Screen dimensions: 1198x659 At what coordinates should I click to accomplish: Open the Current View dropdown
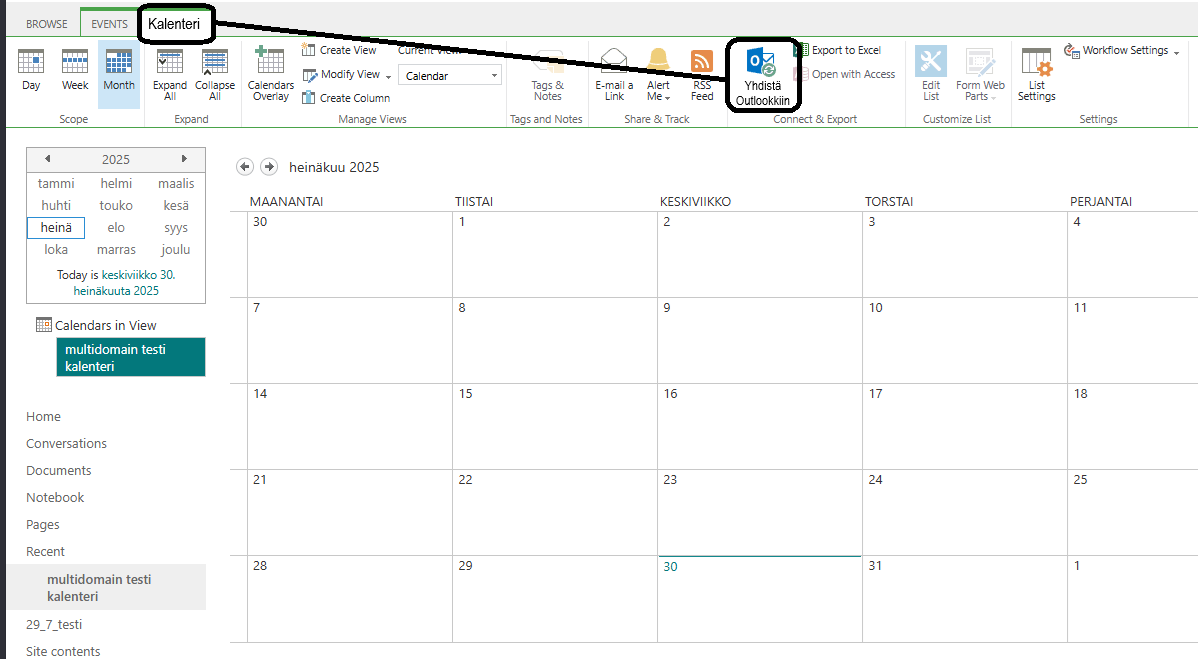(x=450, y=76)
